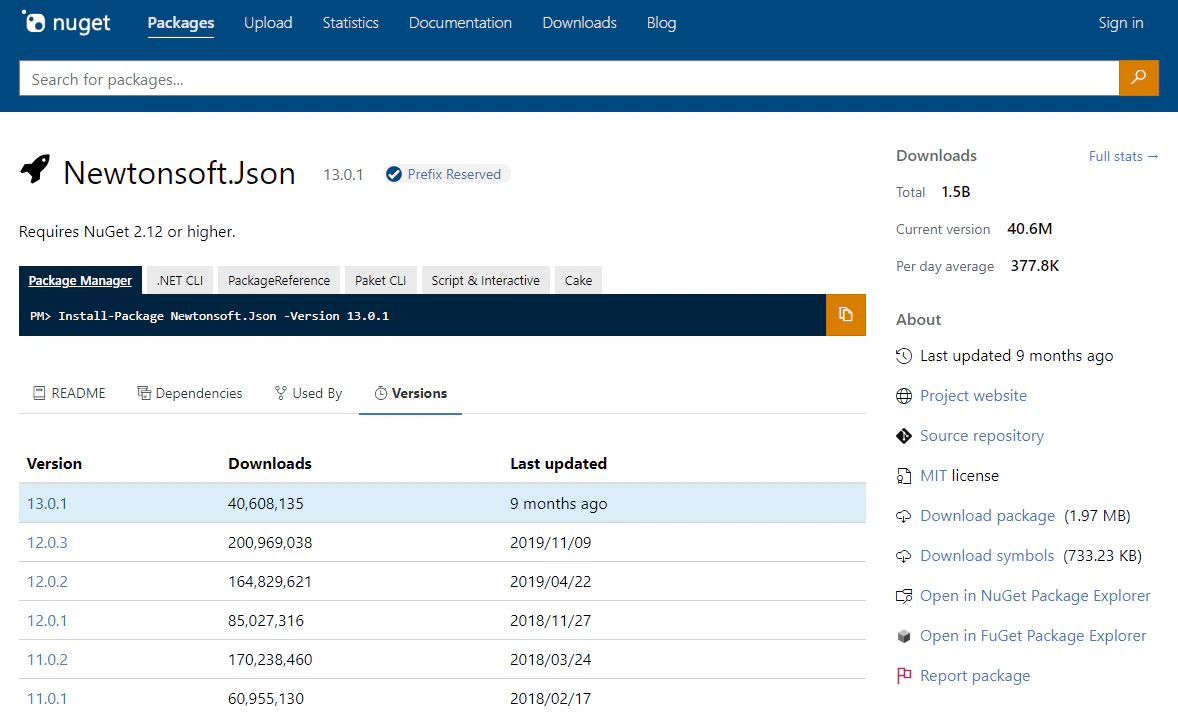Focus the Search for packages field
1178x716 pixels.
(569, 78)
